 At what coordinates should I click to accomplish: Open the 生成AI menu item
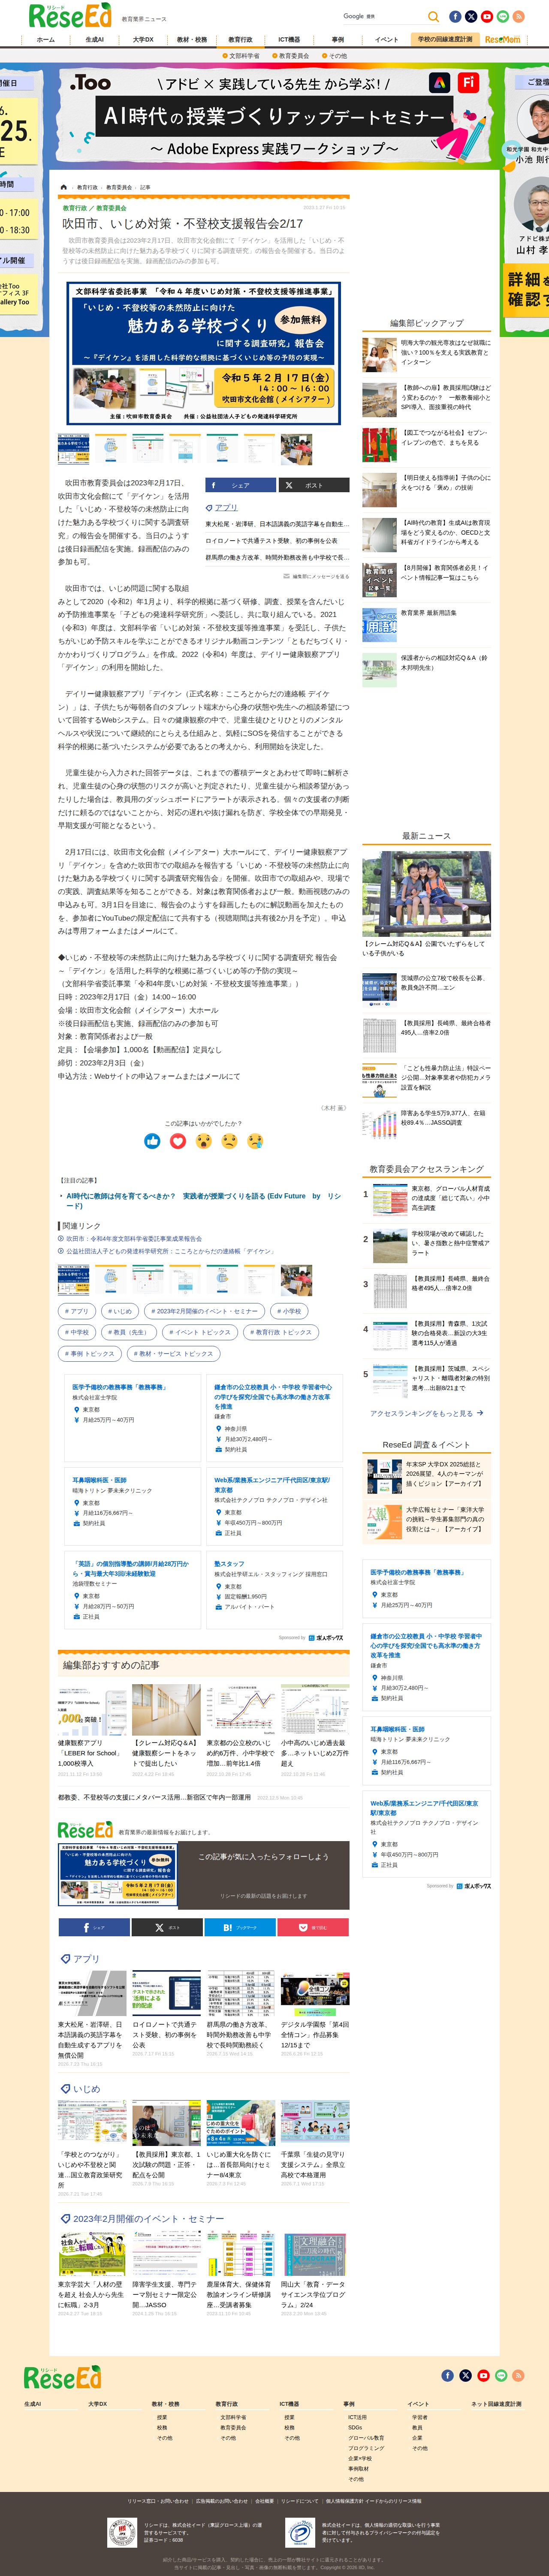click(94, 40)
